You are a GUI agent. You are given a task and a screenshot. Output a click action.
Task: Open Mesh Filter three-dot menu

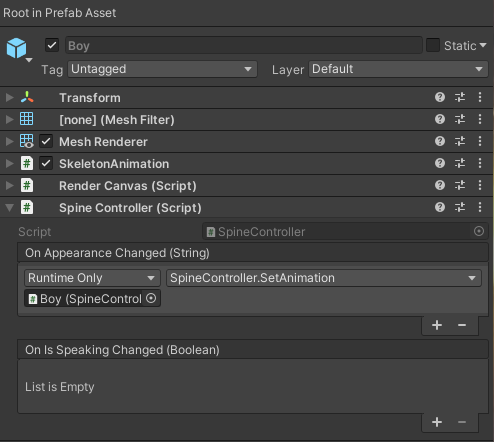480,119
